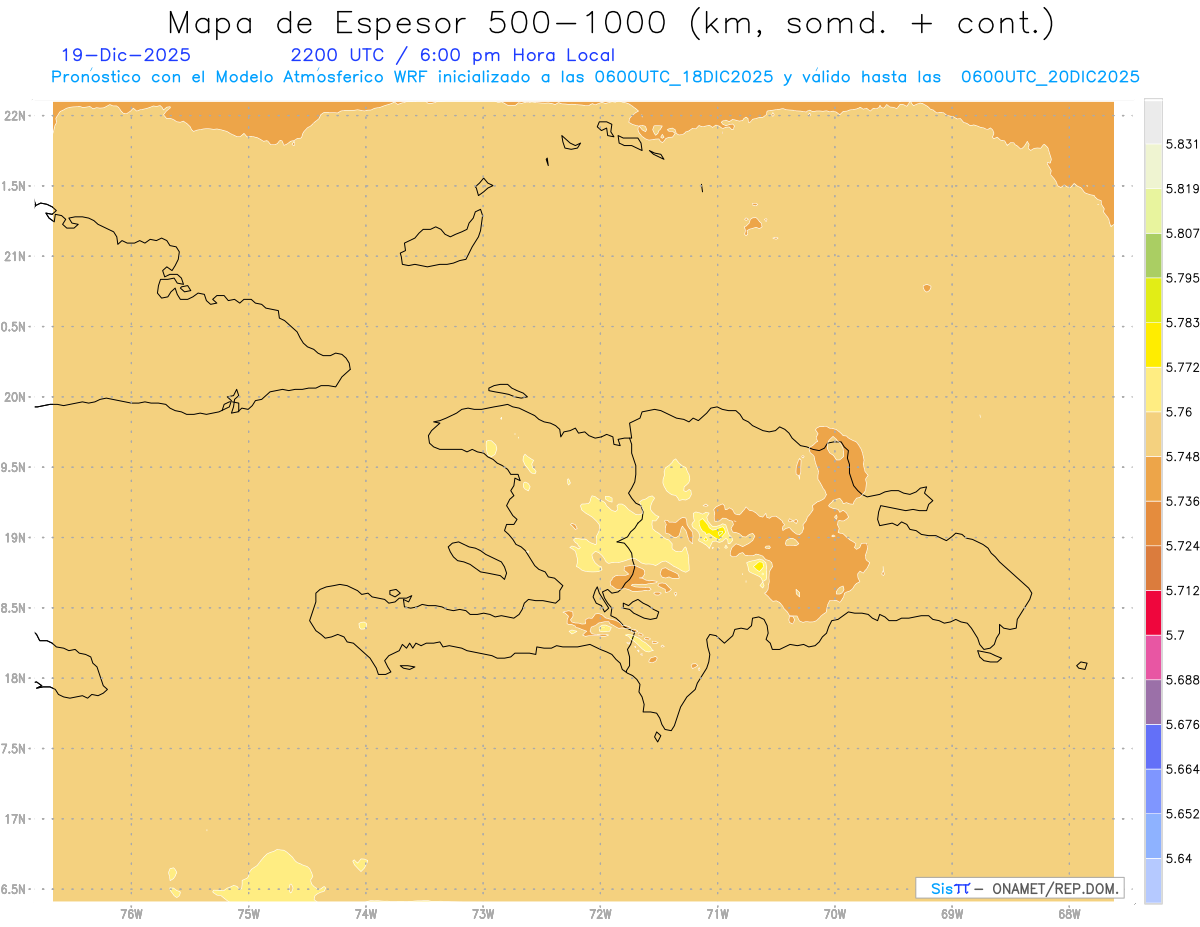Click the 21N latitude label
Image resolution: width=1200 pixels, height=927 pixels.
[x=16, y=256]
